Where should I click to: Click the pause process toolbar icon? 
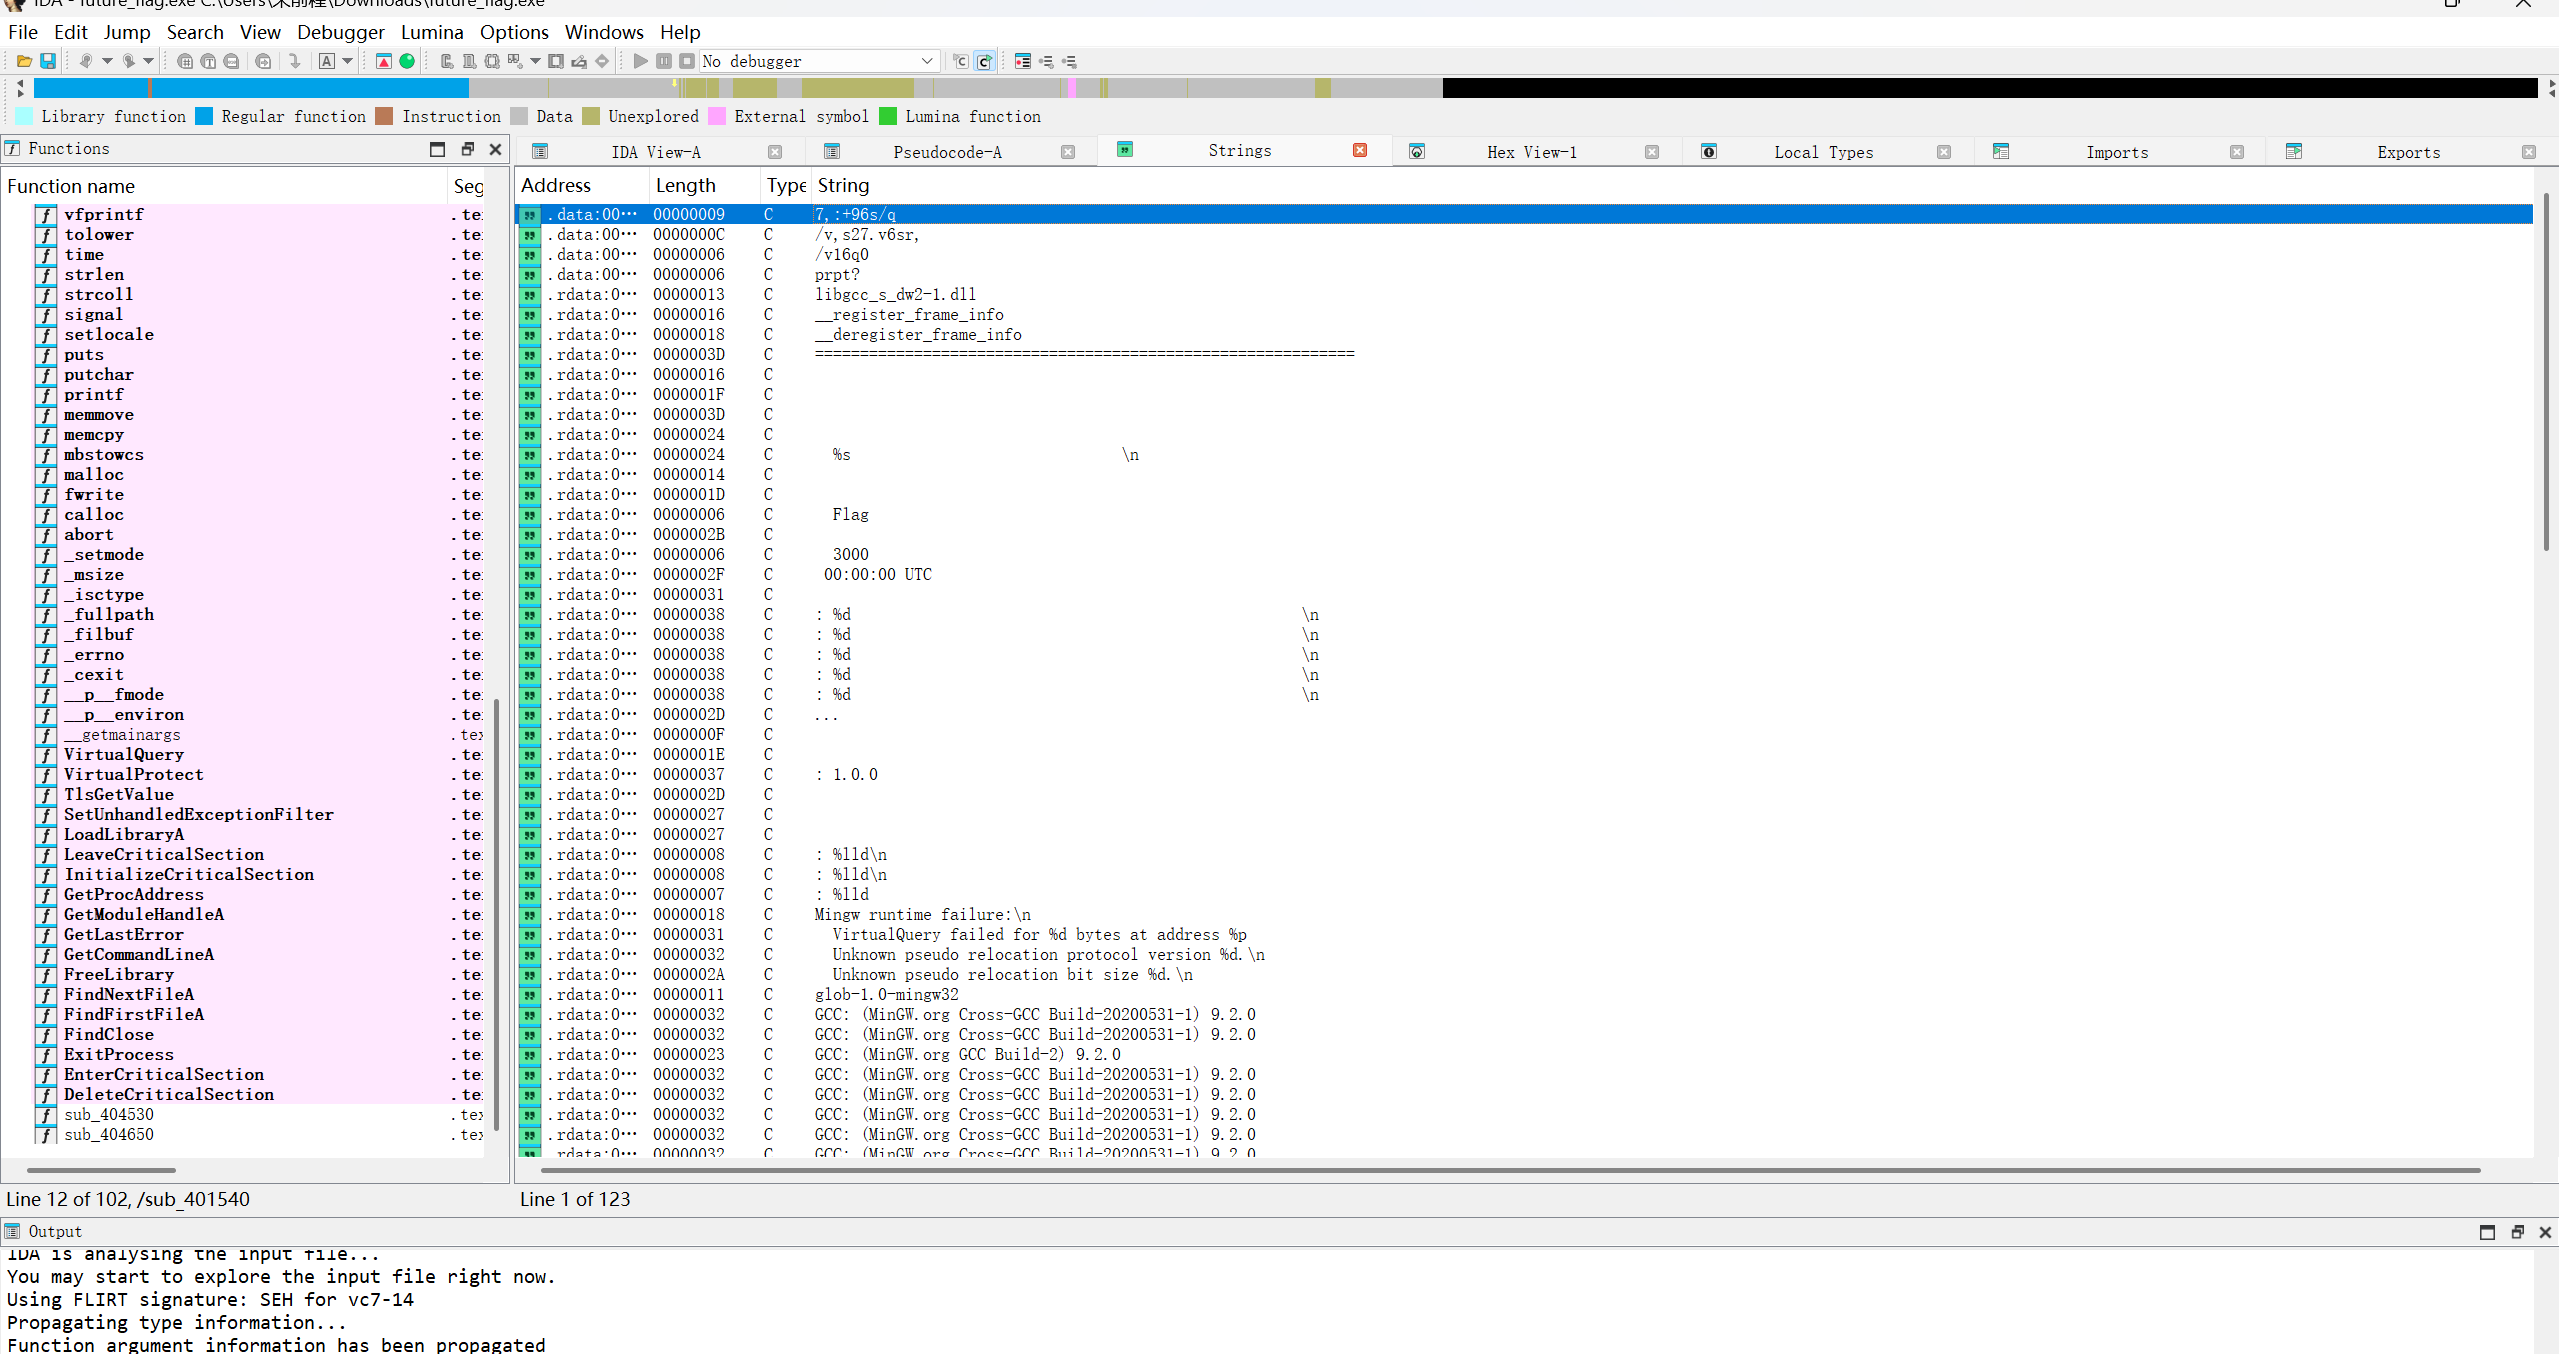coord(664,61)
